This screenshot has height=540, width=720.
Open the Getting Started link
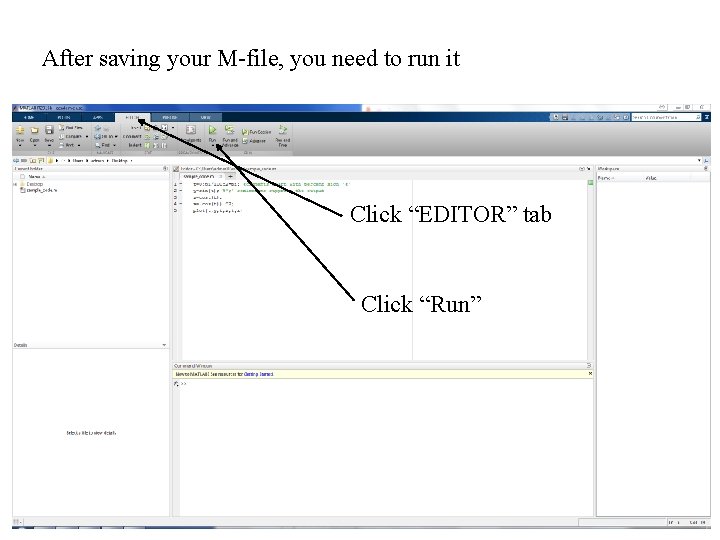[258, 374]
